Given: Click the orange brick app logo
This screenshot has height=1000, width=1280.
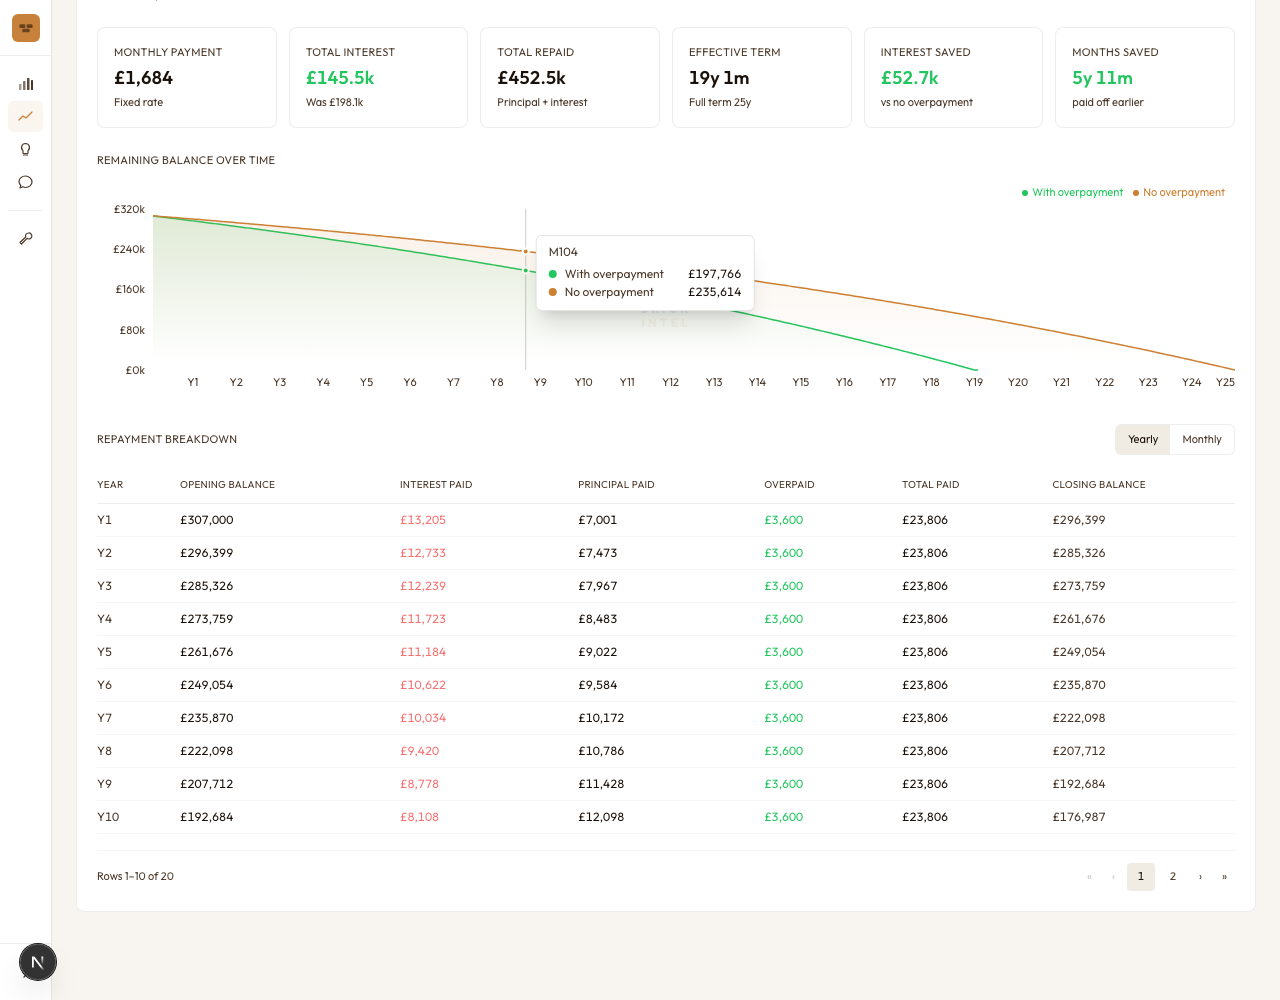Looking at the screenshot, I should 26,28.
